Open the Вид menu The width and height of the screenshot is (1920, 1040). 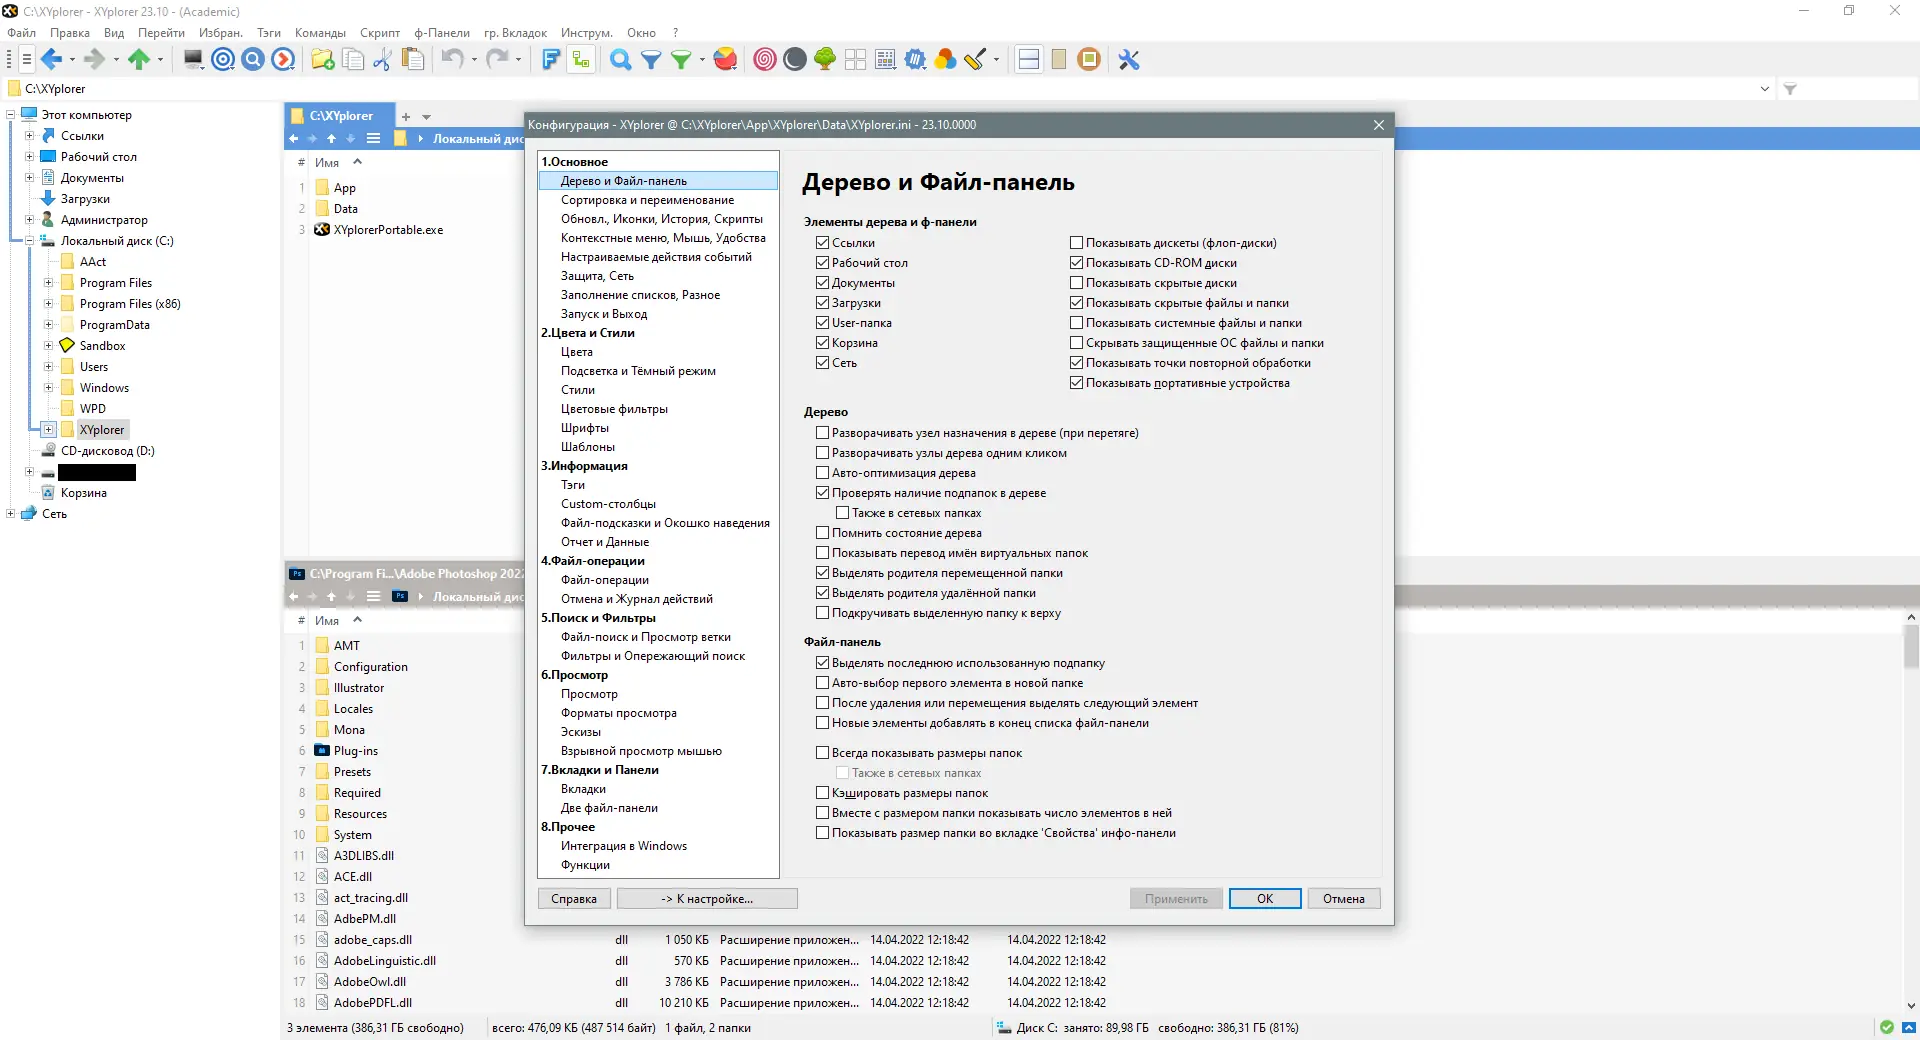114,33
